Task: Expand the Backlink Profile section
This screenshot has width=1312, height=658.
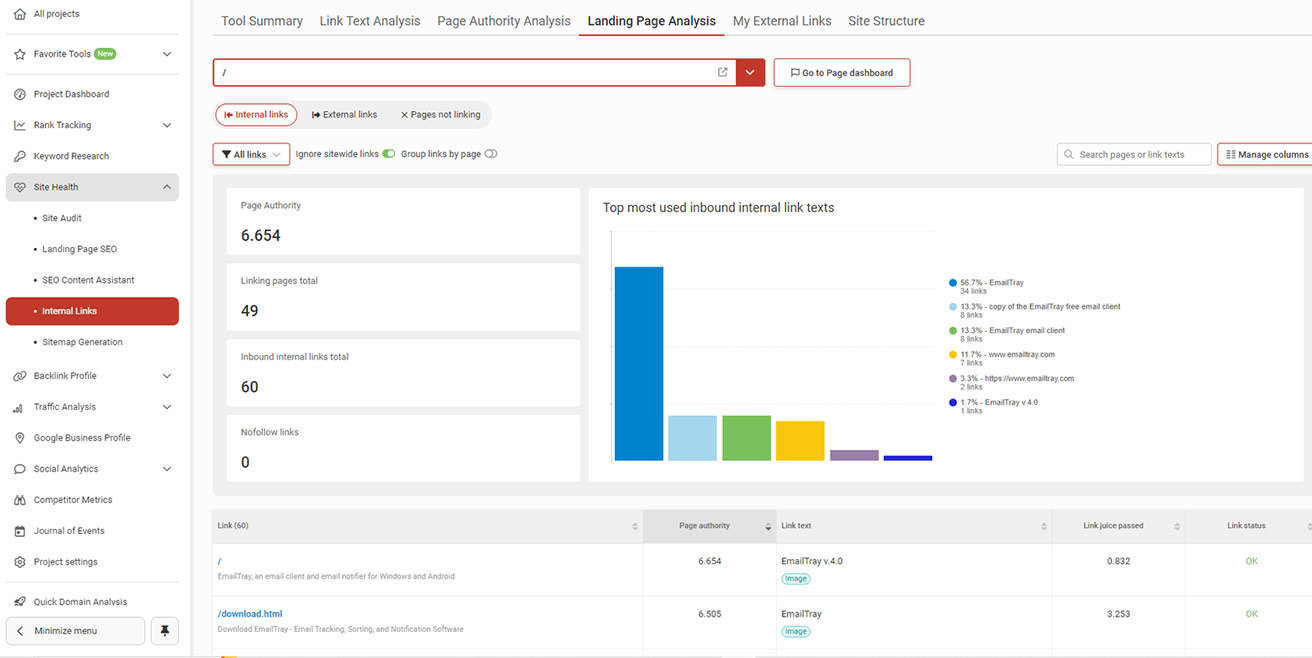Action: [x=167, y=376]
